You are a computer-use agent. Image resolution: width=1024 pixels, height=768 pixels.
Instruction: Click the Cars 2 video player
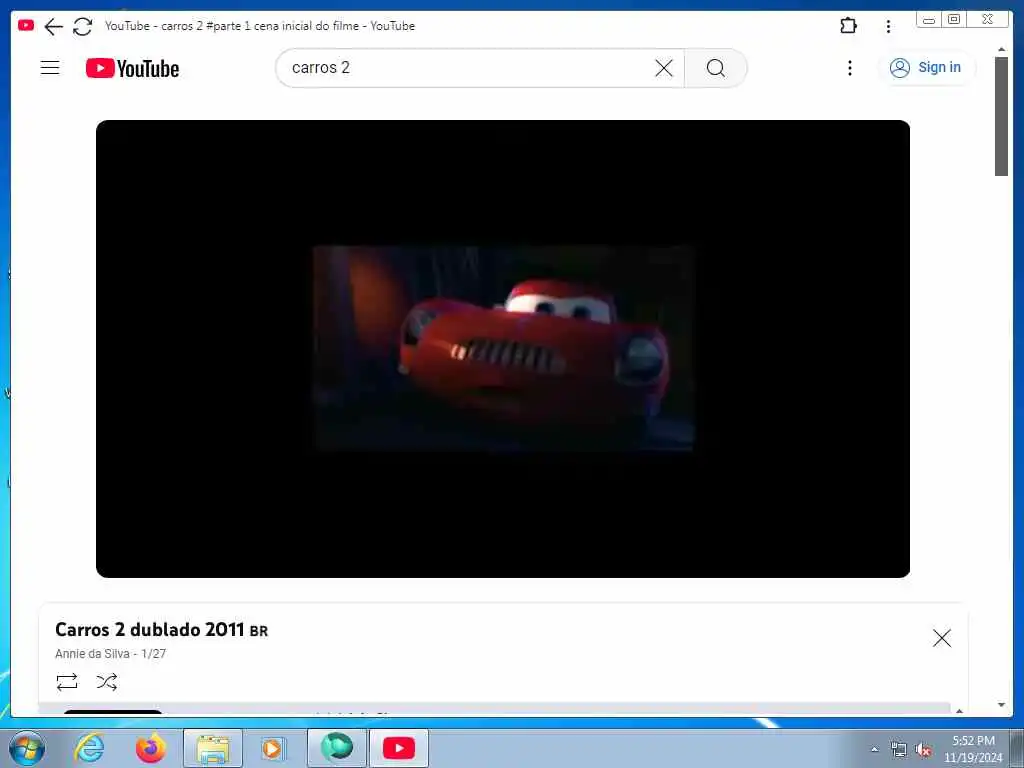click(x=503, y=349)
